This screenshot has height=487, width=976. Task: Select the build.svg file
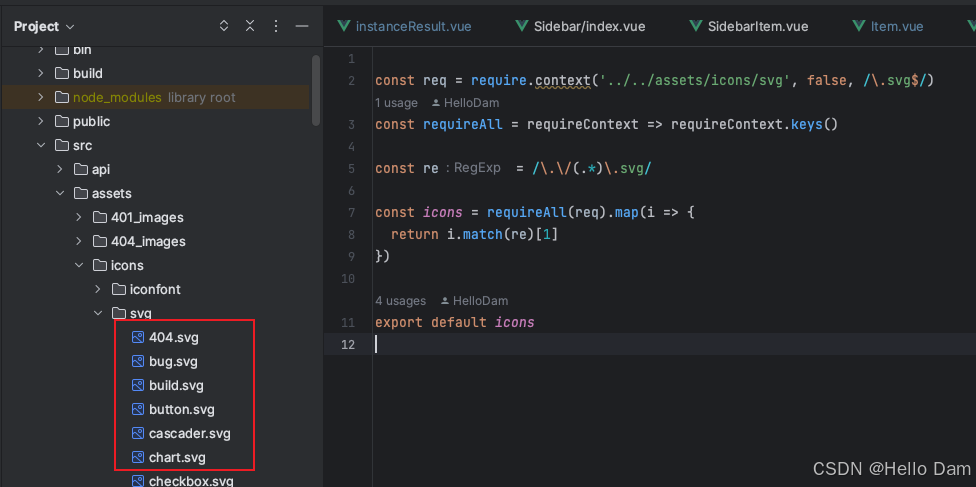(x=176, y=385)
